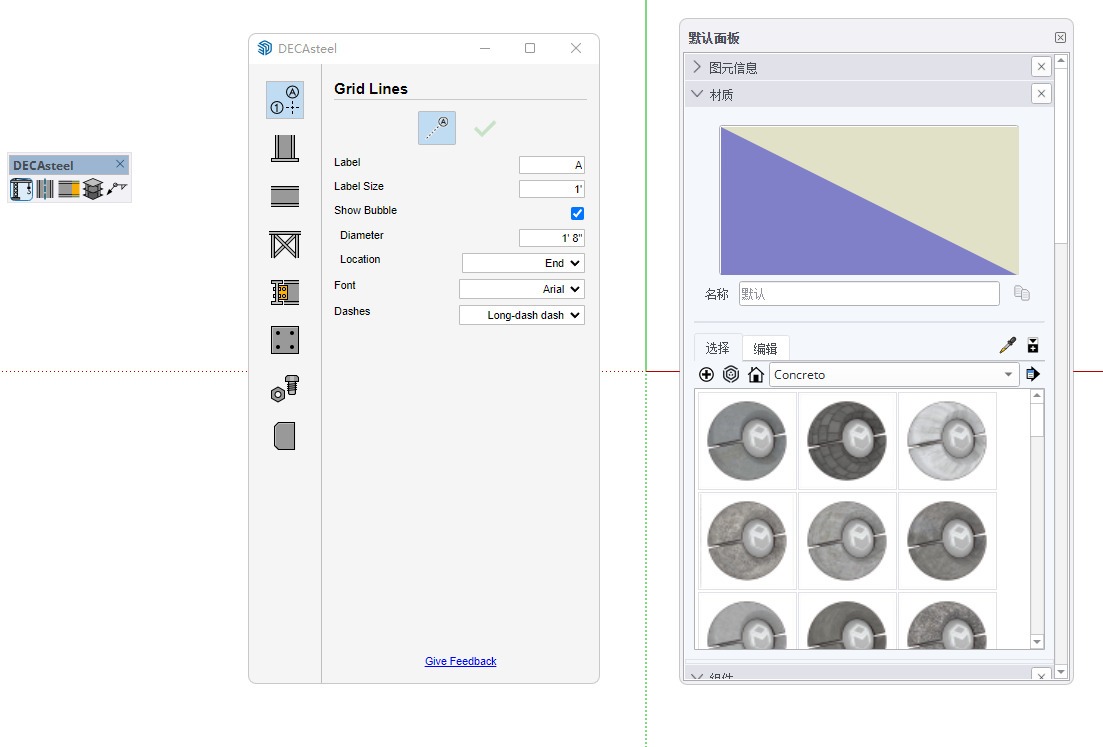Viewport: 1103px width, 747px height.
Task: Open the bolt and nut tool
Action: coord(285,388)
